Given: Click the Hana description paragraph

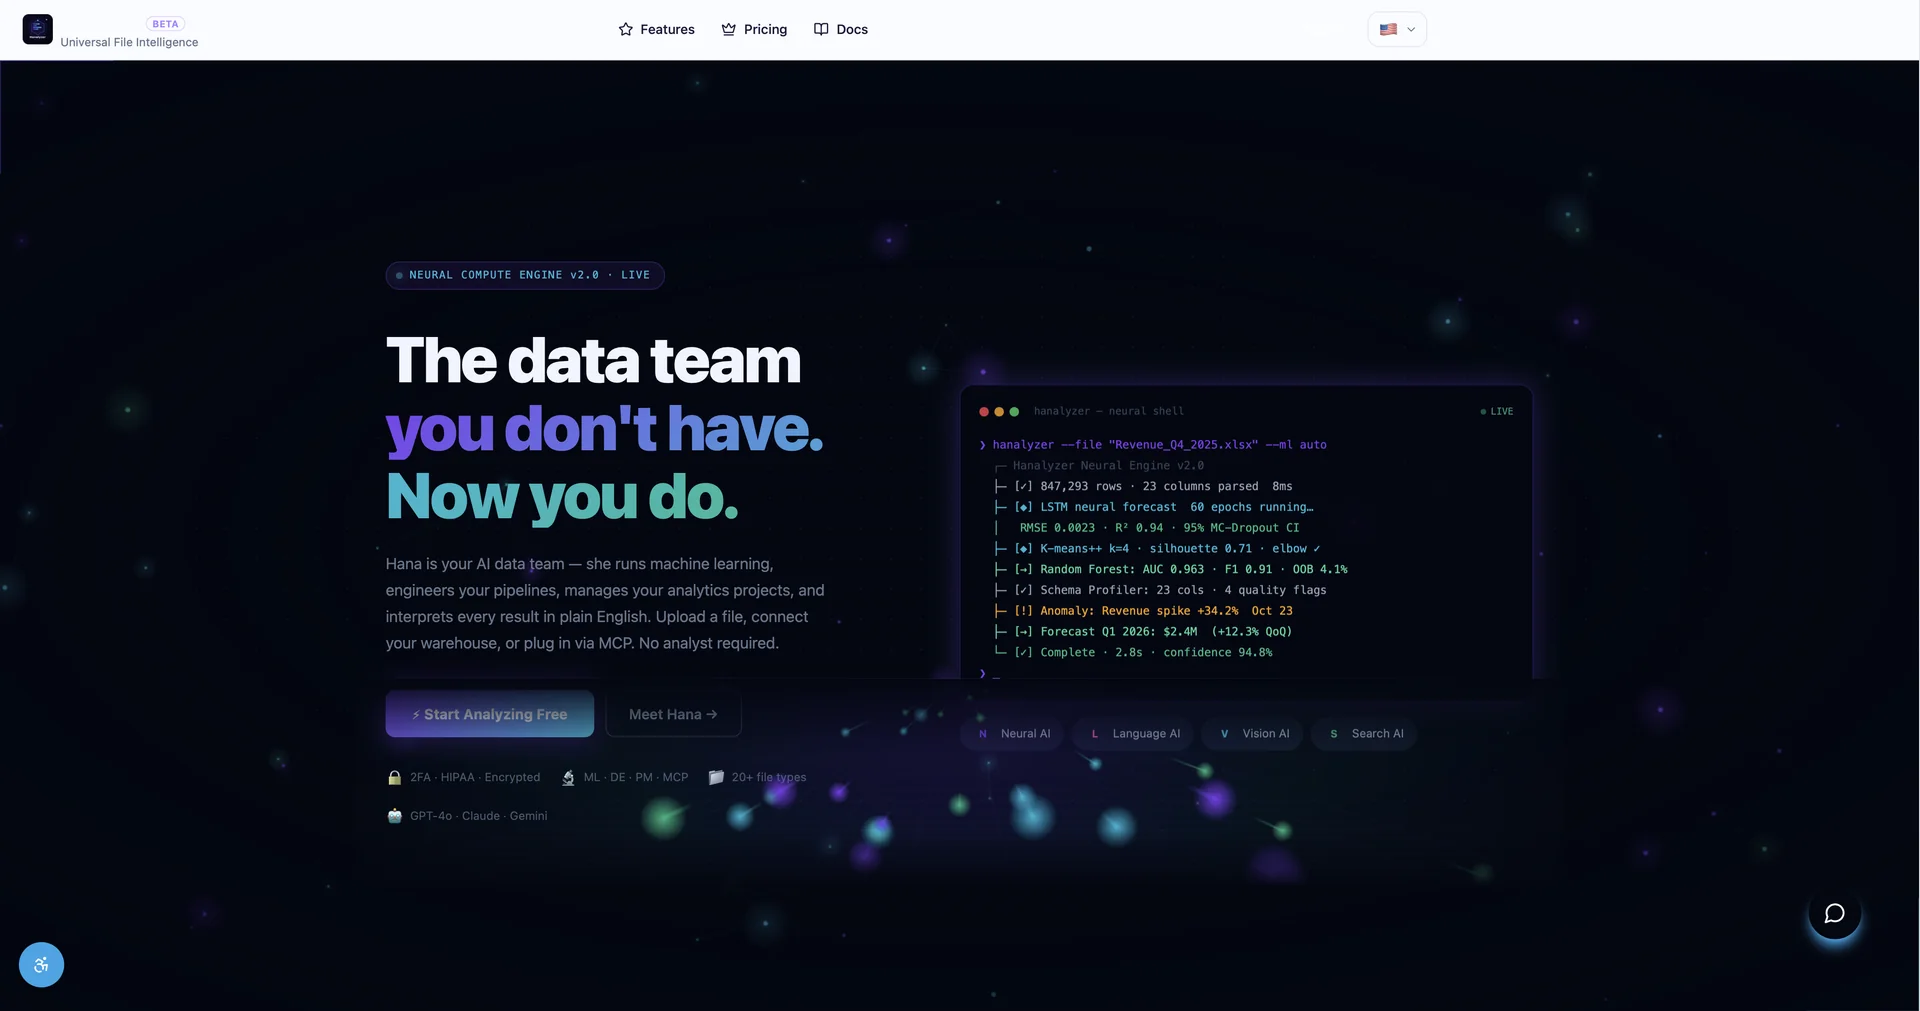Looking at the screenshot, I should (x=605, y=603).
